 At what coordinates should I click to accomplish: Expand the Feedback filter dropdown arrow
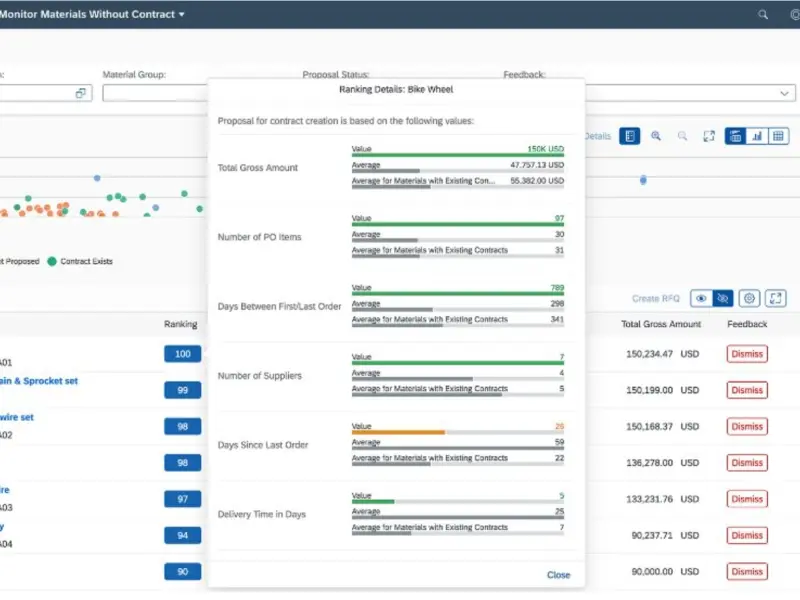tap(785, 93)
